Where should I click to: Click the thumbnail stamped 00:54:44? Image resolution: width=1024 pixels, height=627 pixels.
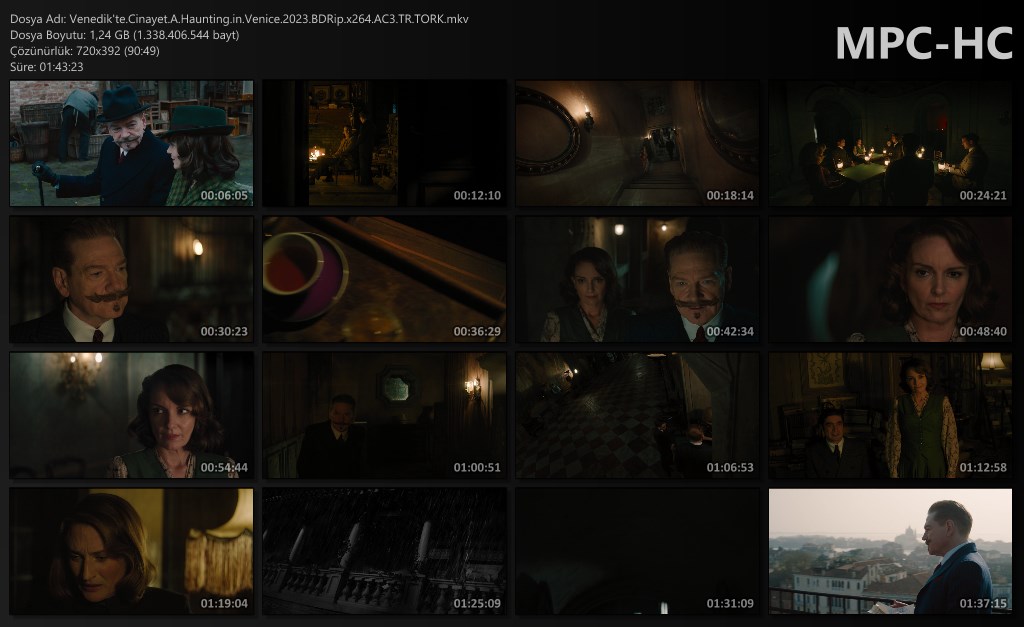tap(131, 415)
